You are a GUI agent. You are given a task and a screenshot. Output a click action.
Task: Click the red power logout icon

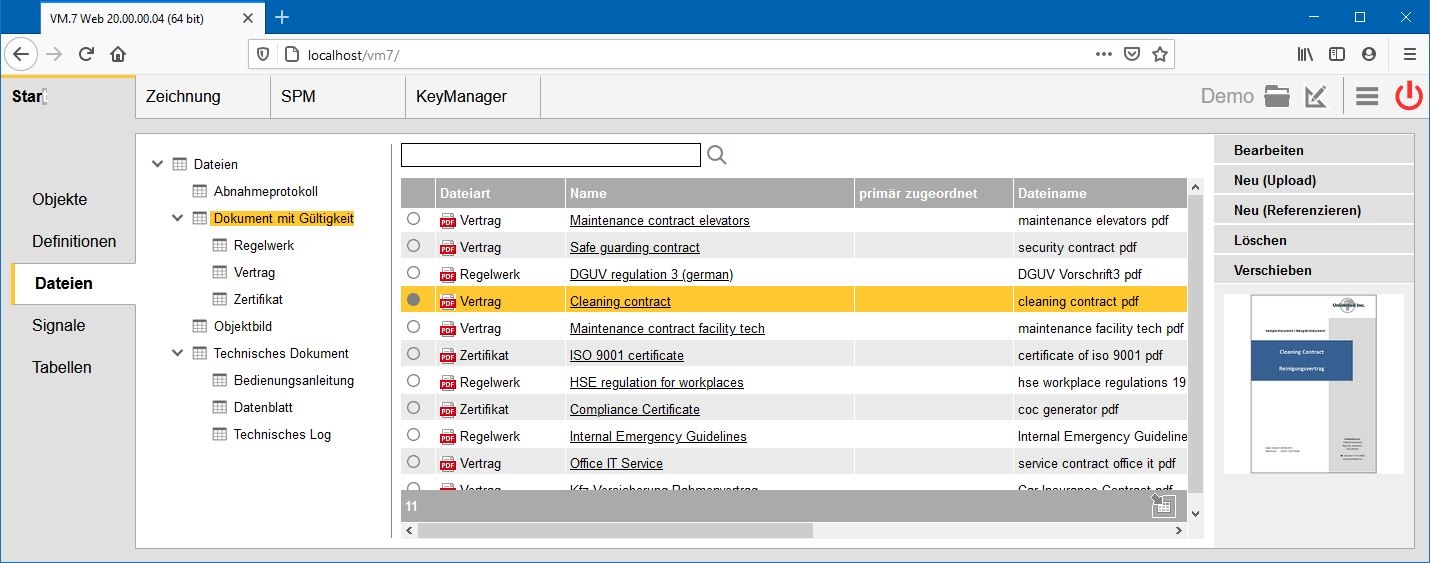[x=1409, y=96]
